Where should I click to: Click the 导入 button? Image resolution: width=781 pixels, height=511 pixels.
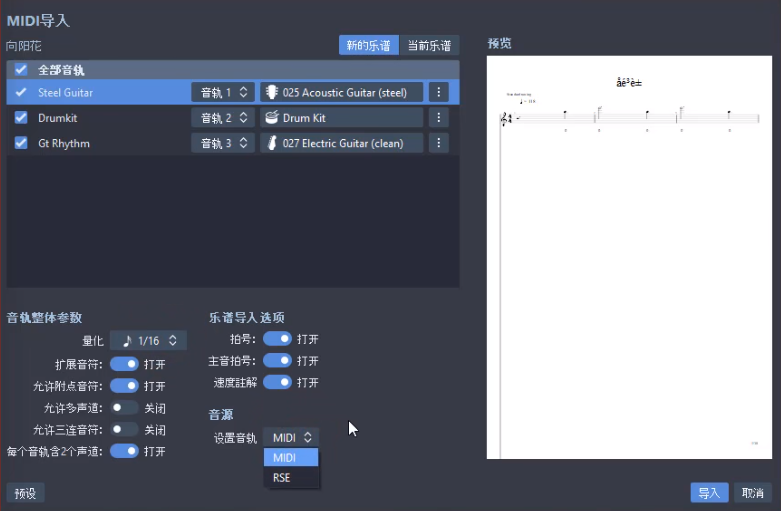coord(709,493)
